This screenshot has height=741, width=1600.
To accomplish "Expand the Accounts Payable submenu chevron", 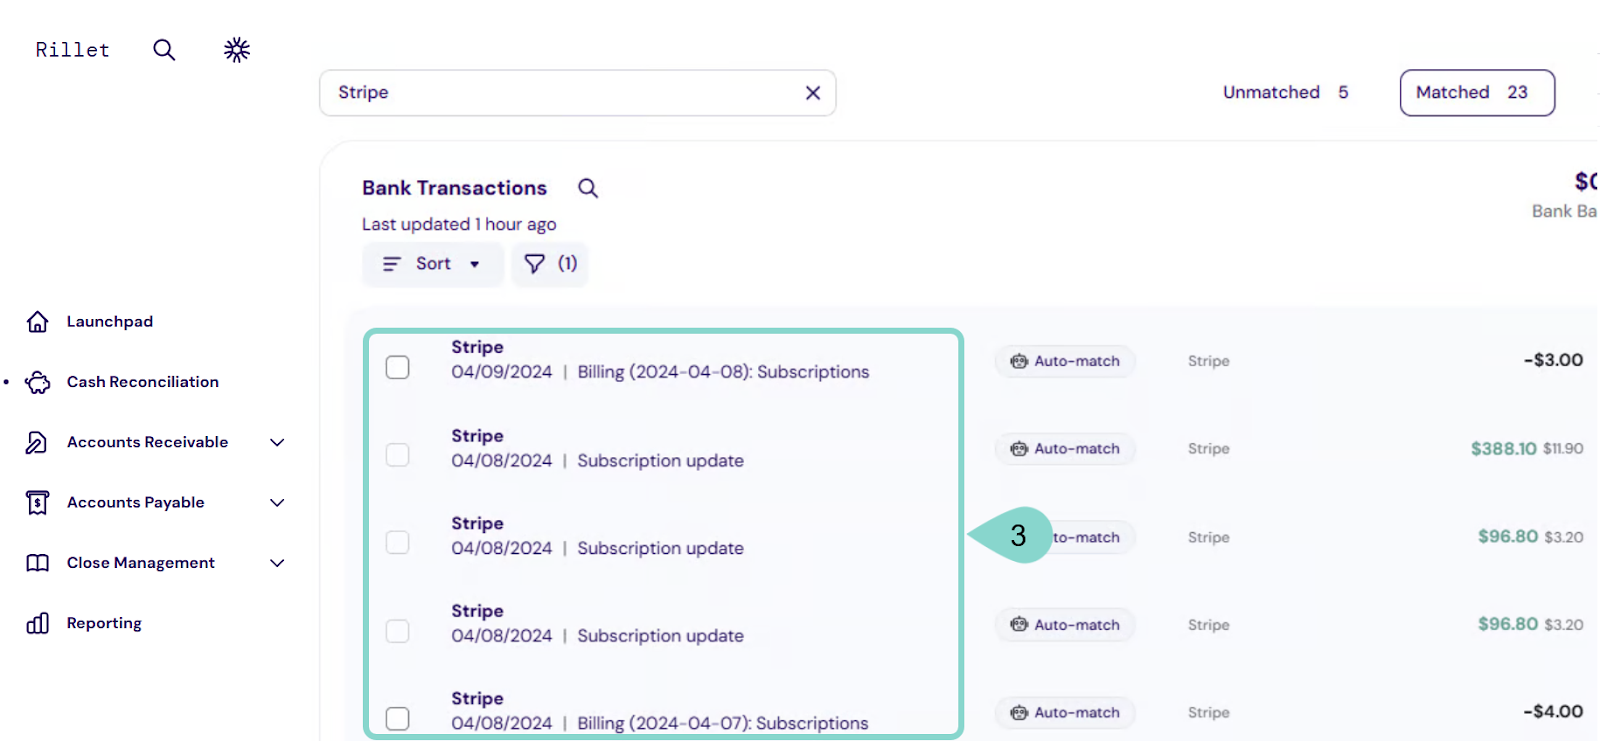I will pyautogui.click(x=278, y=503).
